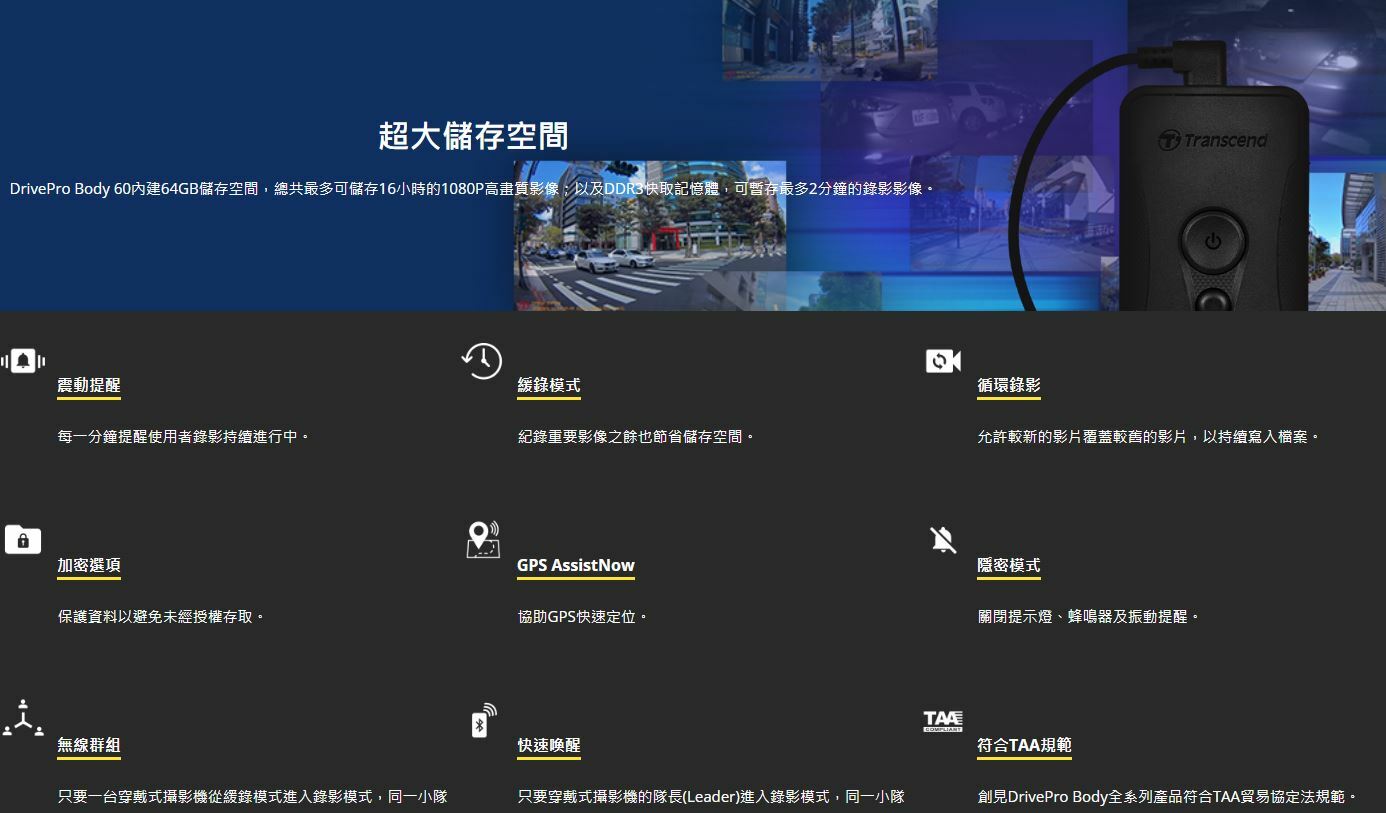Click the TAA compliant logo icon

pyautogui.click(x=943, y=721)
